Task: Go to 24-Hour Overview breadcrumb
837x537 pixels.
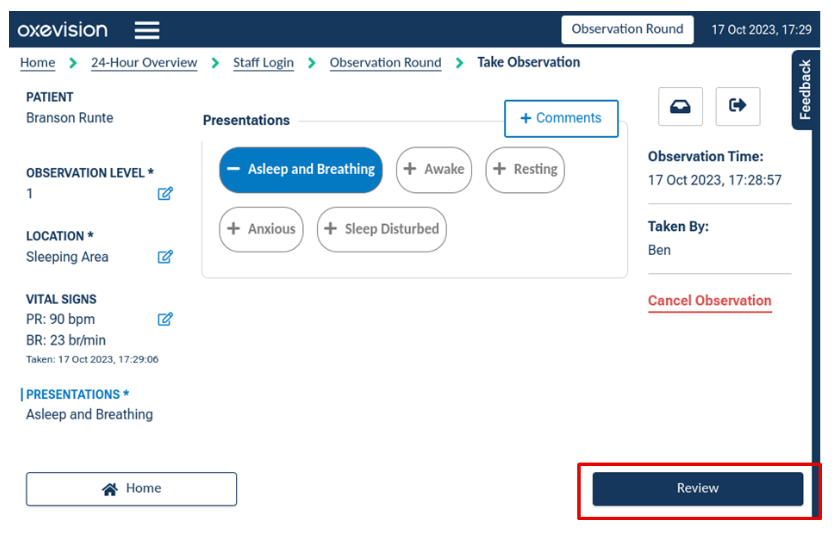Action: pos(144,62)
